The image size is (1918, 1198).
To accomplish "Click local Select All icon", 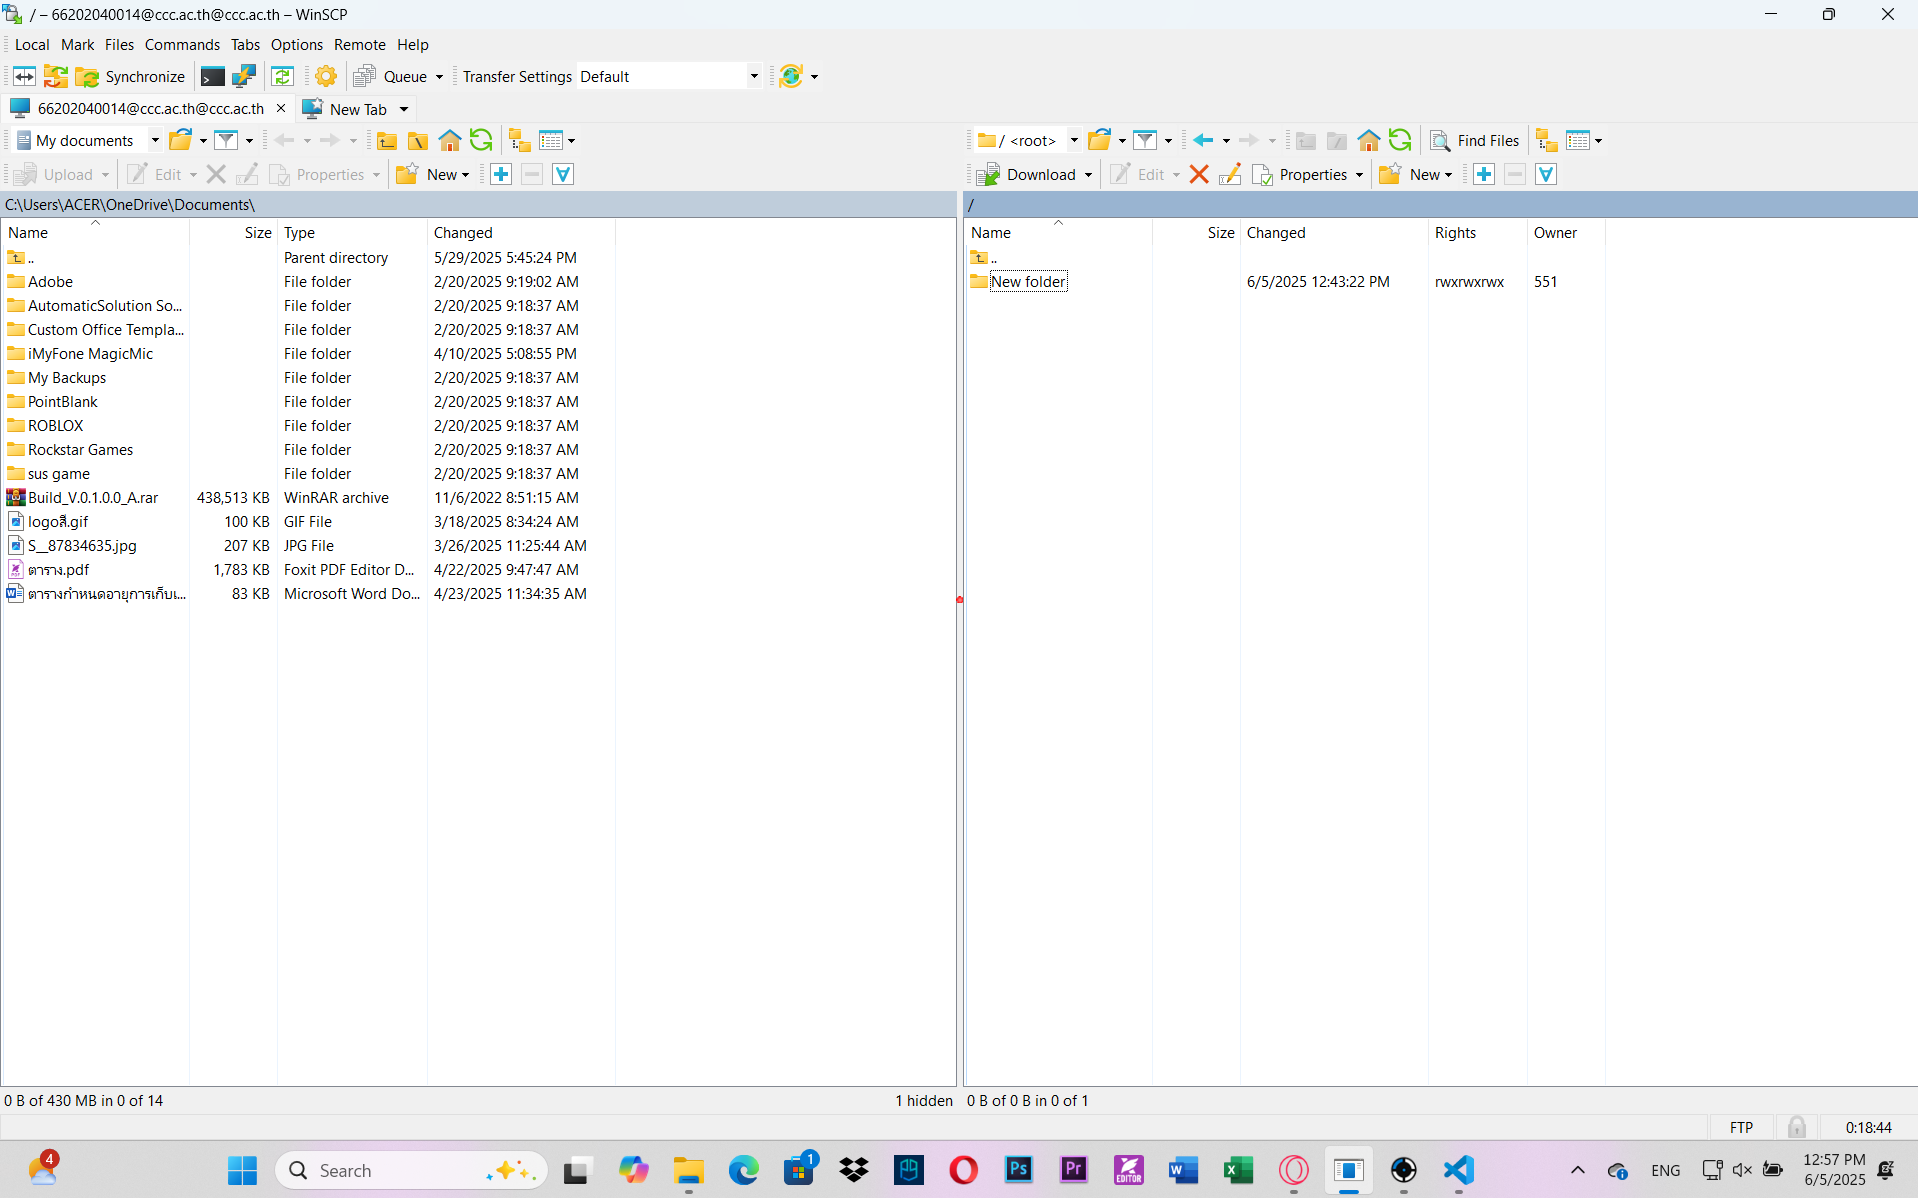I will pos(563,174).
